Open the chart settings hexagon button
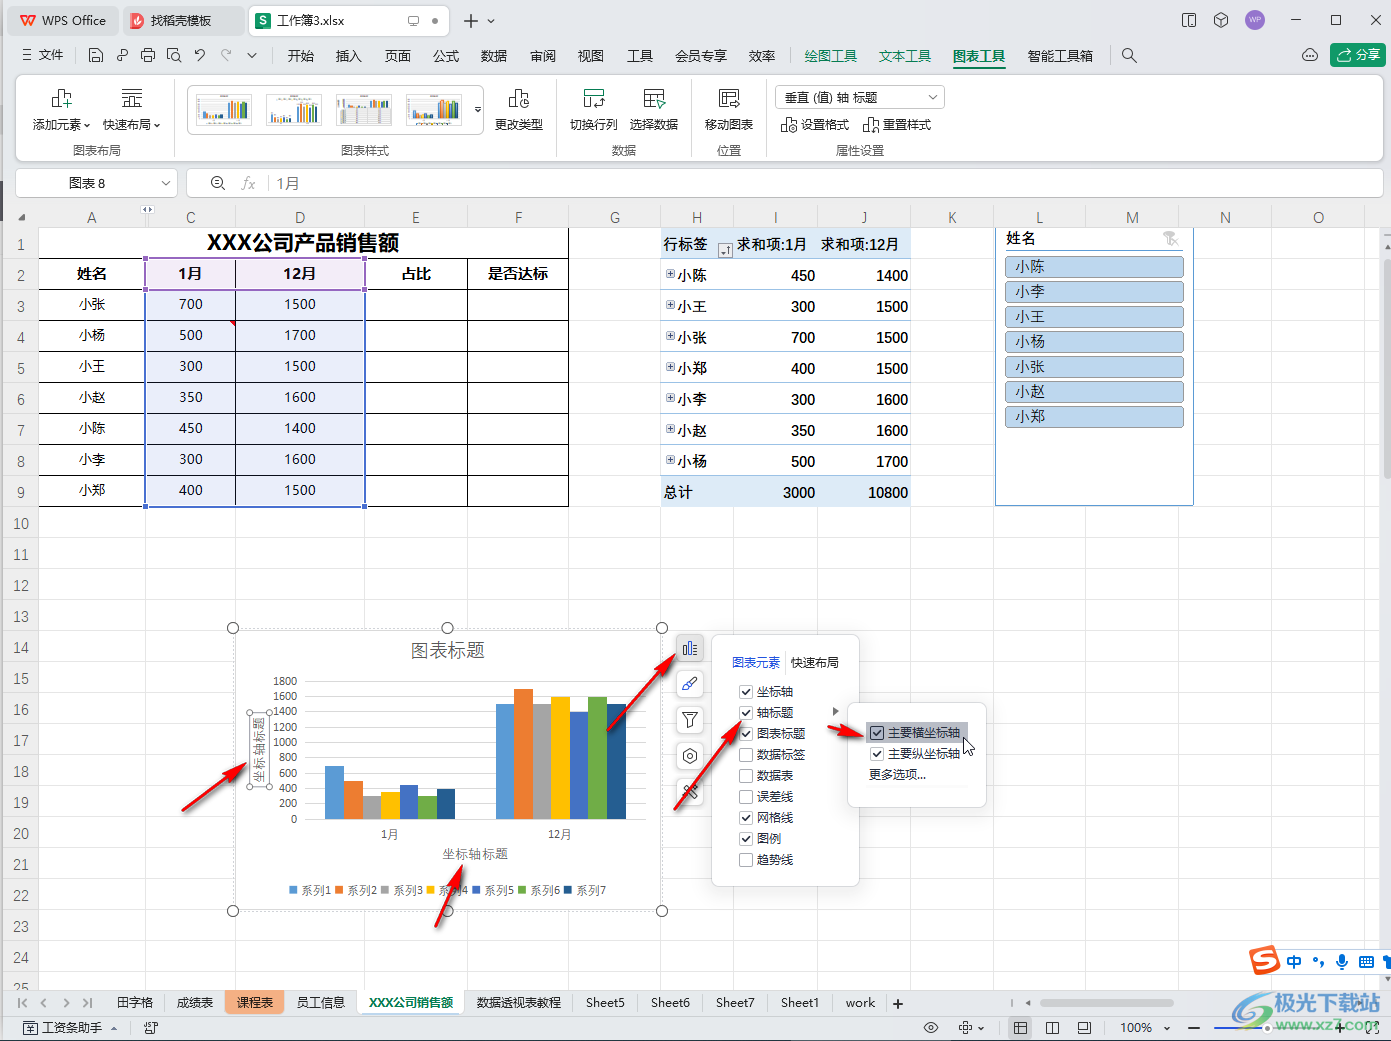 click(690, 756)
